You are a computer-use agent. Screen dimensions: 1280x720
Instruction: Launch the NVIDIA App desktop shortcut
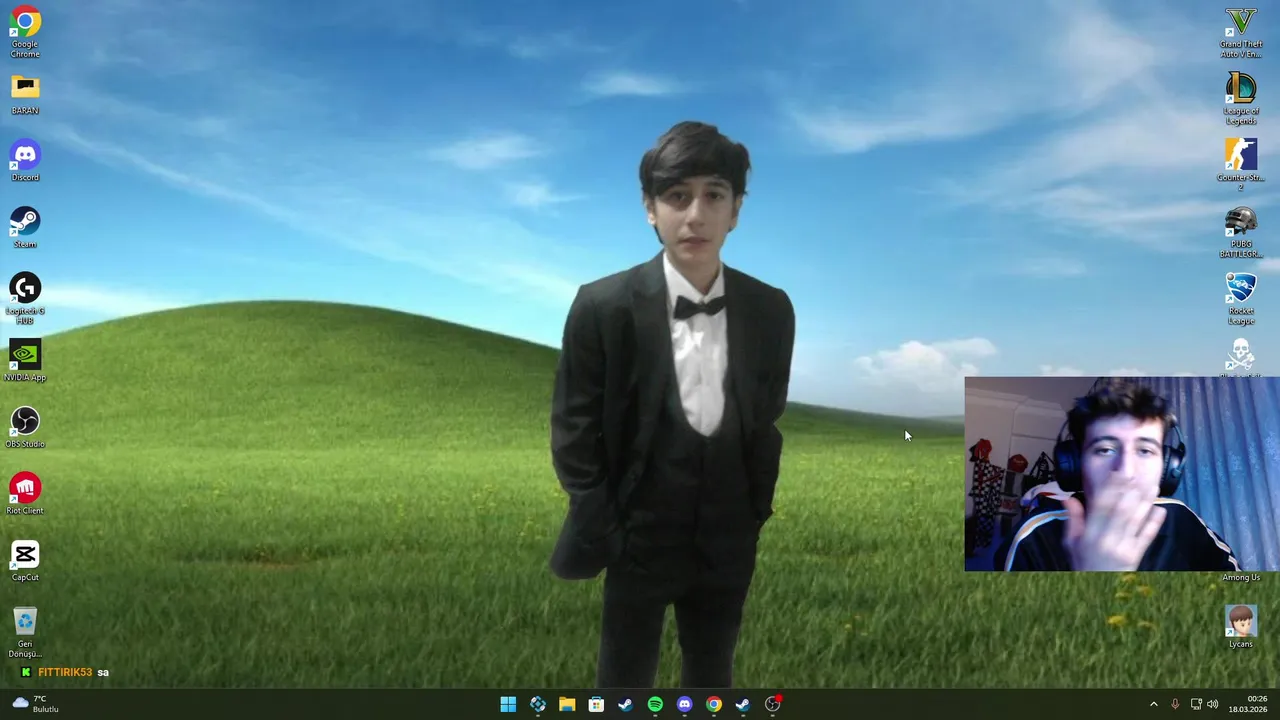[25, 361]
